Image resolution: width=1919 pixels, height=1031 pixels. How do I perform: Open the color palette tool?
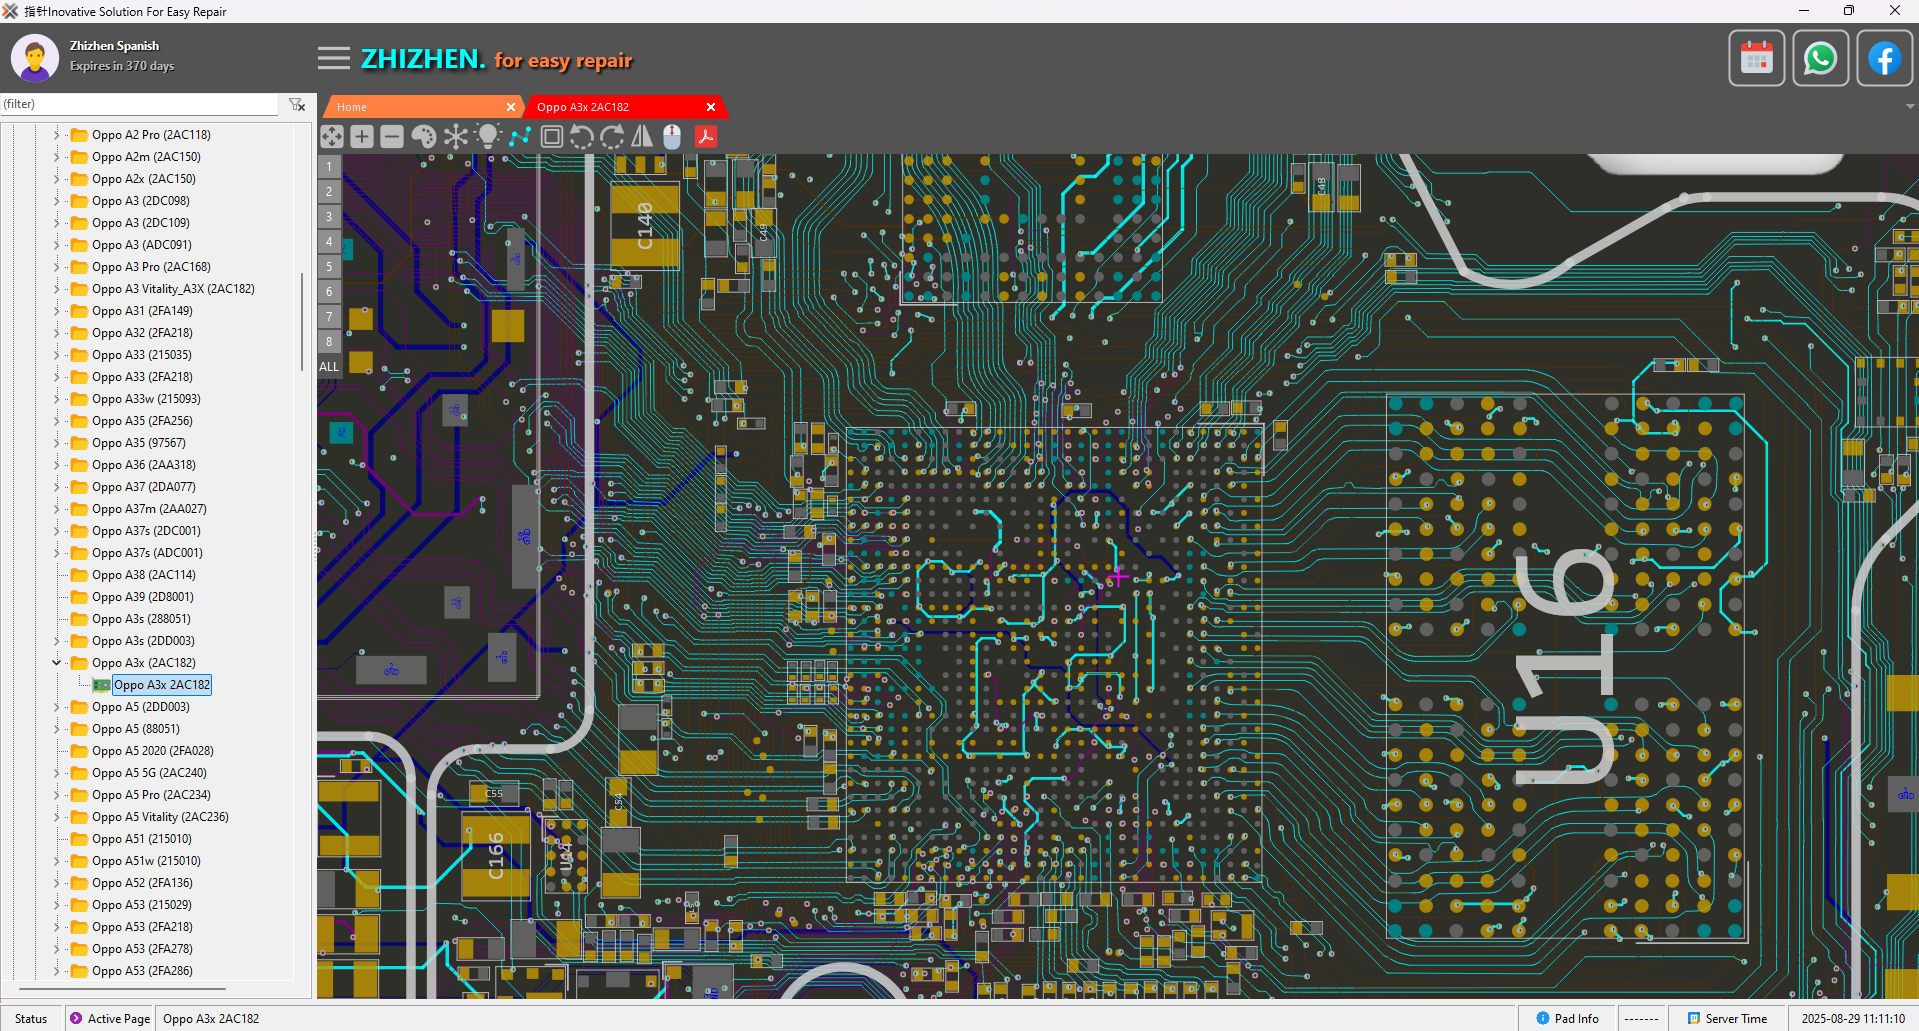pos(424,137)
